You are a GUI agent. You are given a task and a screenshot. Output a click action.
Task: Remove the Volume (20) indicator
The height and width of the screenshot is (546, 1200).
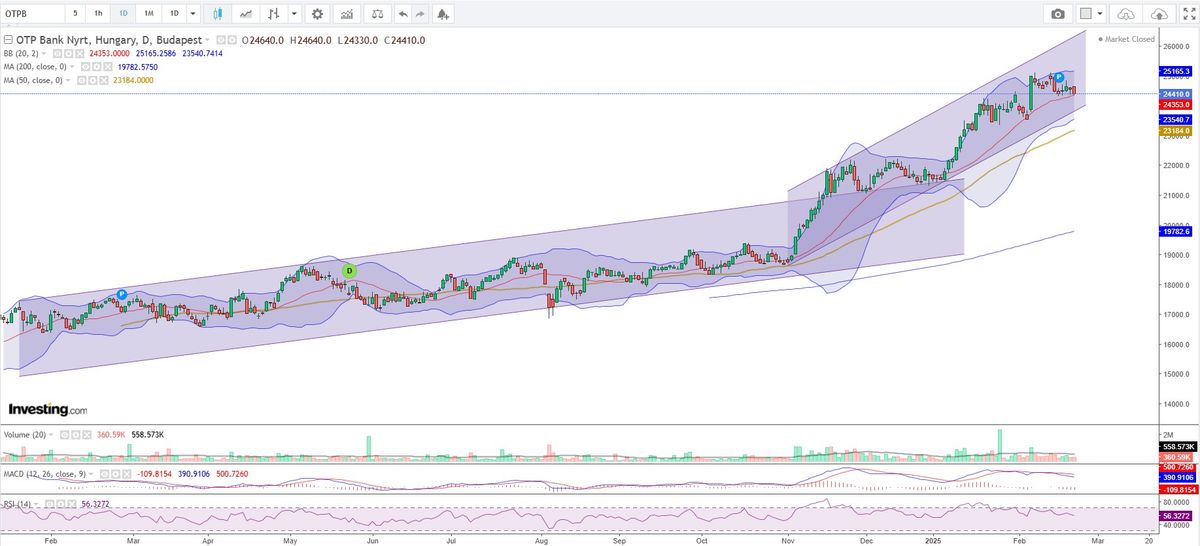coord(87,435)
